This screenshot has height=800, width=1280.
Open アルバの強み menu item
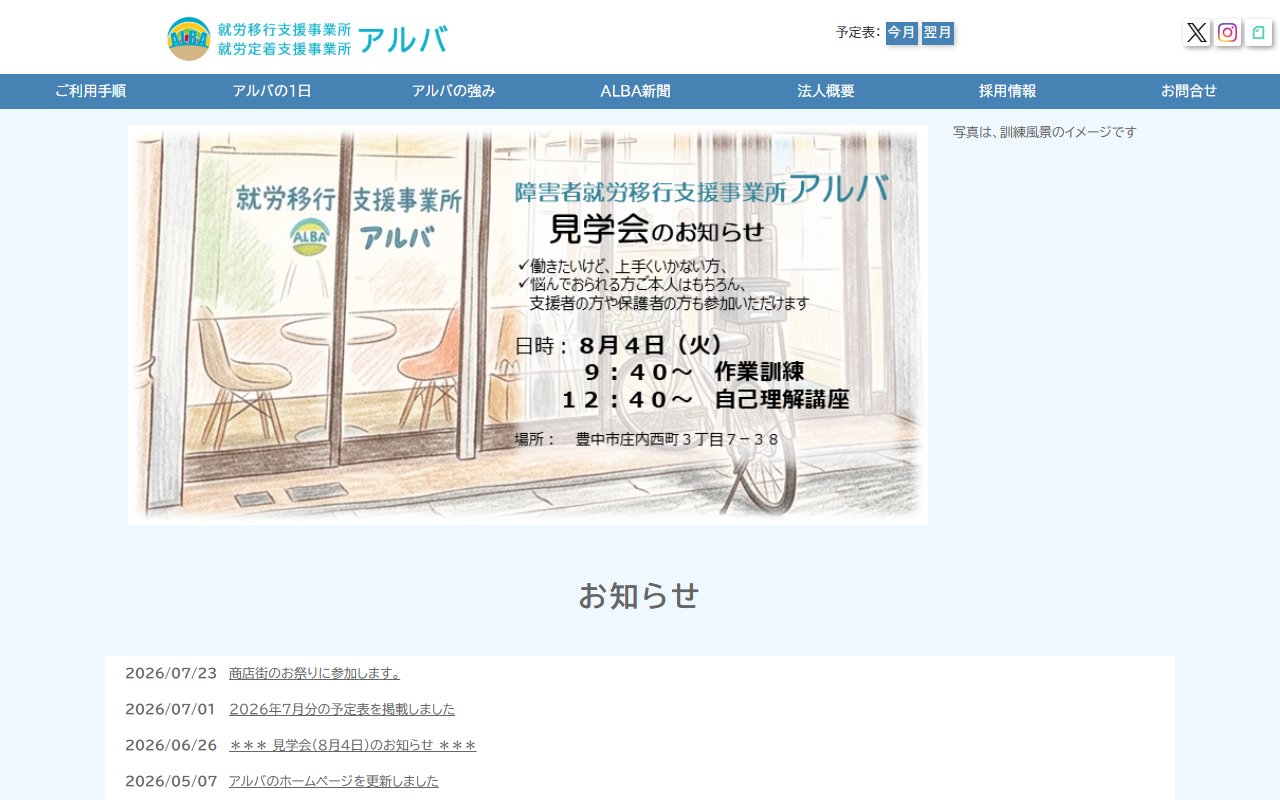click(x=454, y=91)
